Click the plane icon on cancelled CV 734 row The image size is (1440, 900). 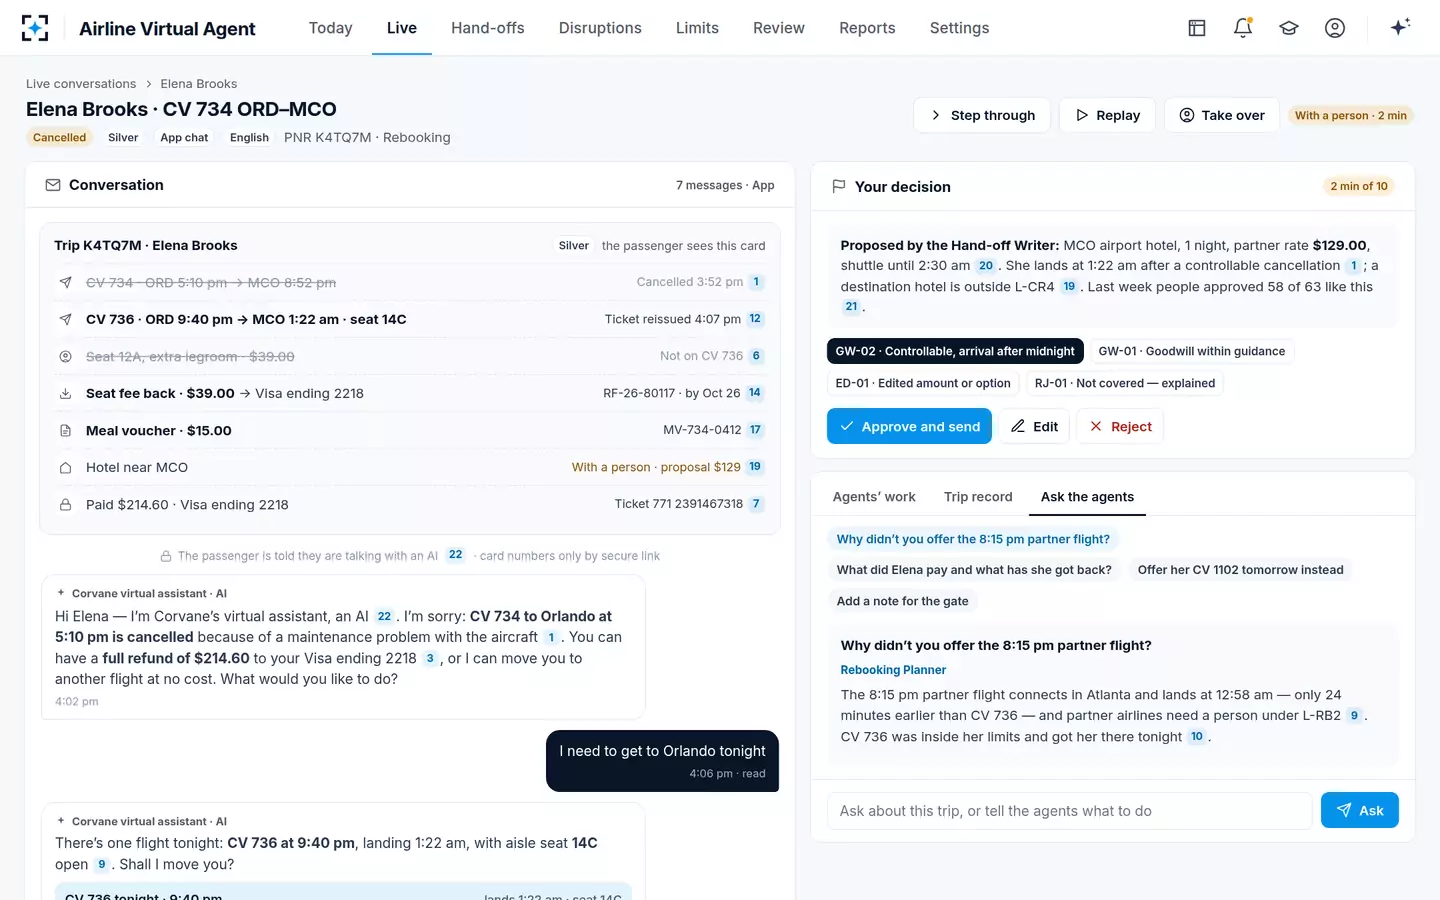[65, 282]
